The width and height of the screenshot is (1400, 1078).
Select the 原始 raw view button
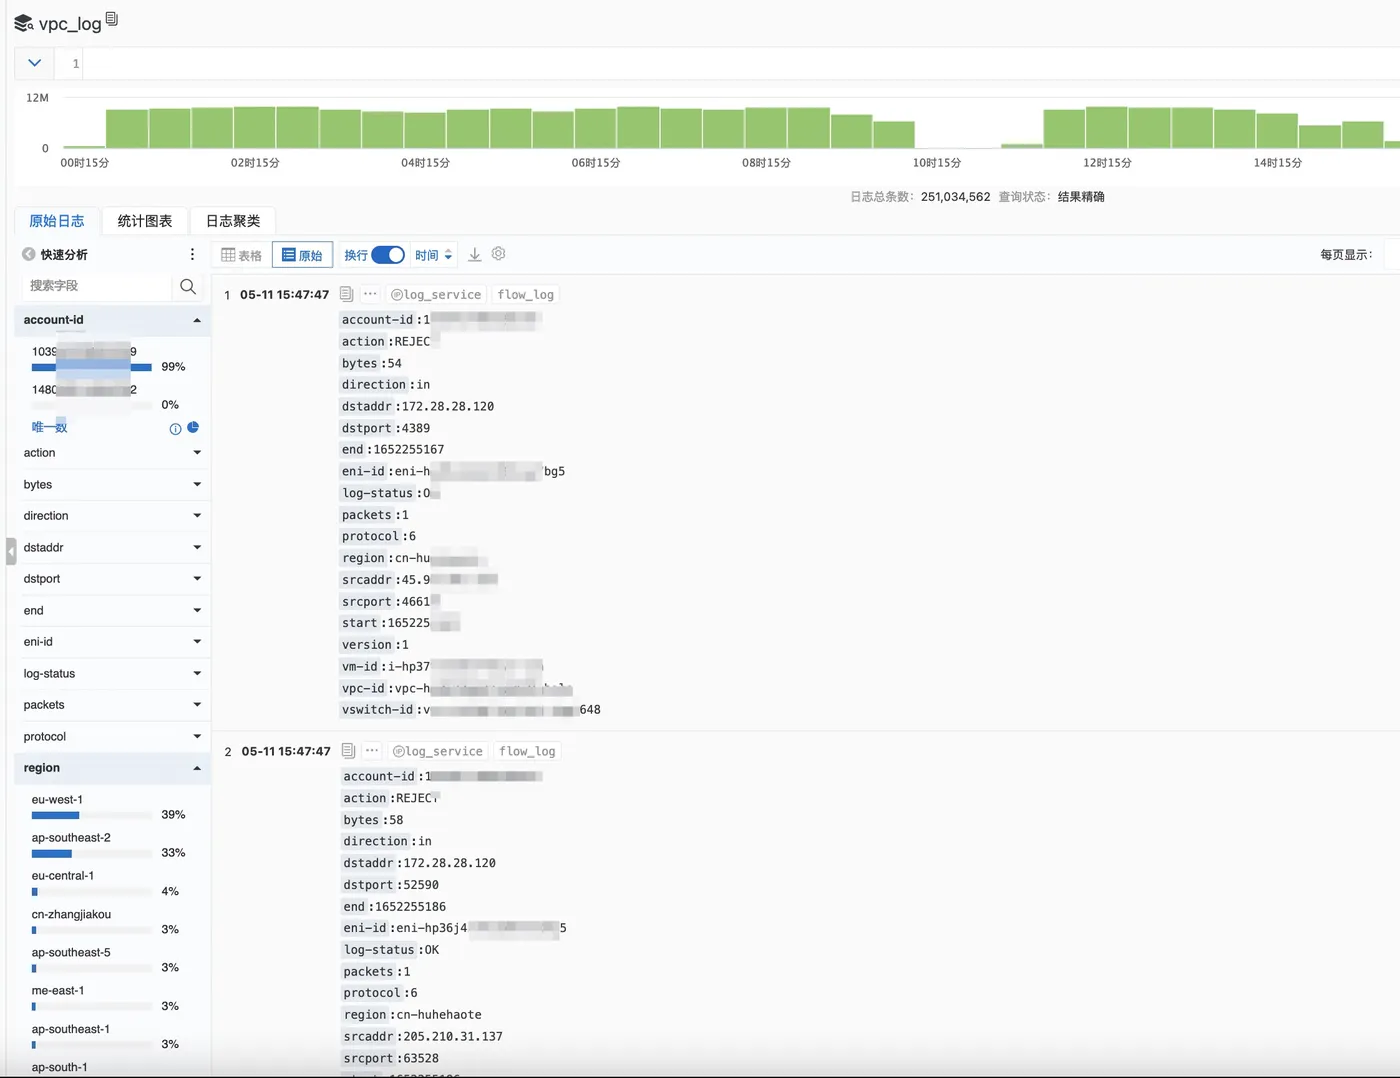coord(302,255)
